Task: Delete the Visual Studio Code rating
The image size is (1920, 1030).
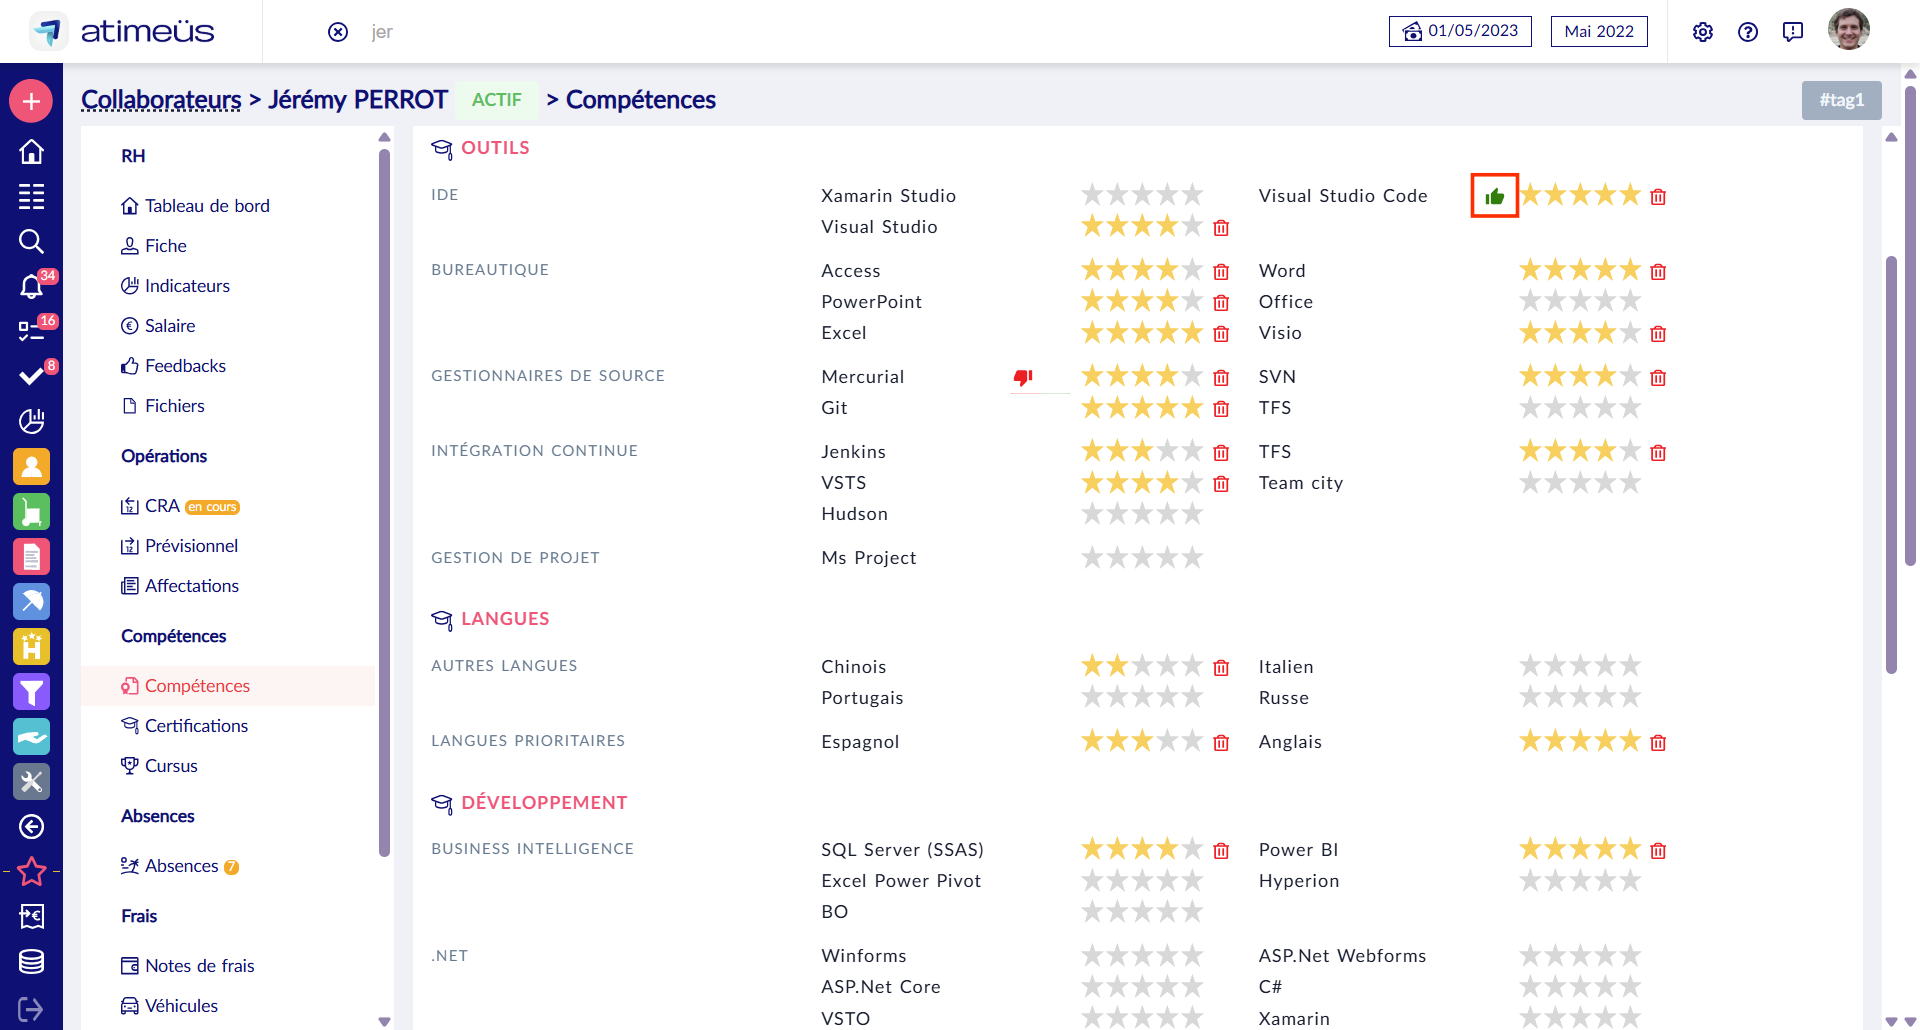Action: (1658, 197)
